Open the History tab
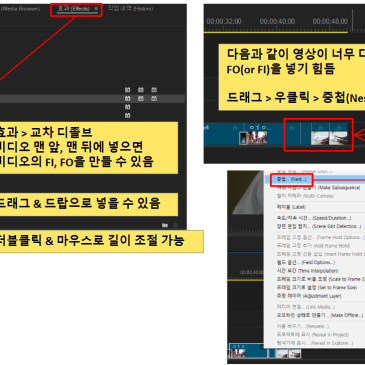The width and height of the screenshot is (365, 365). tap(130, 9)
